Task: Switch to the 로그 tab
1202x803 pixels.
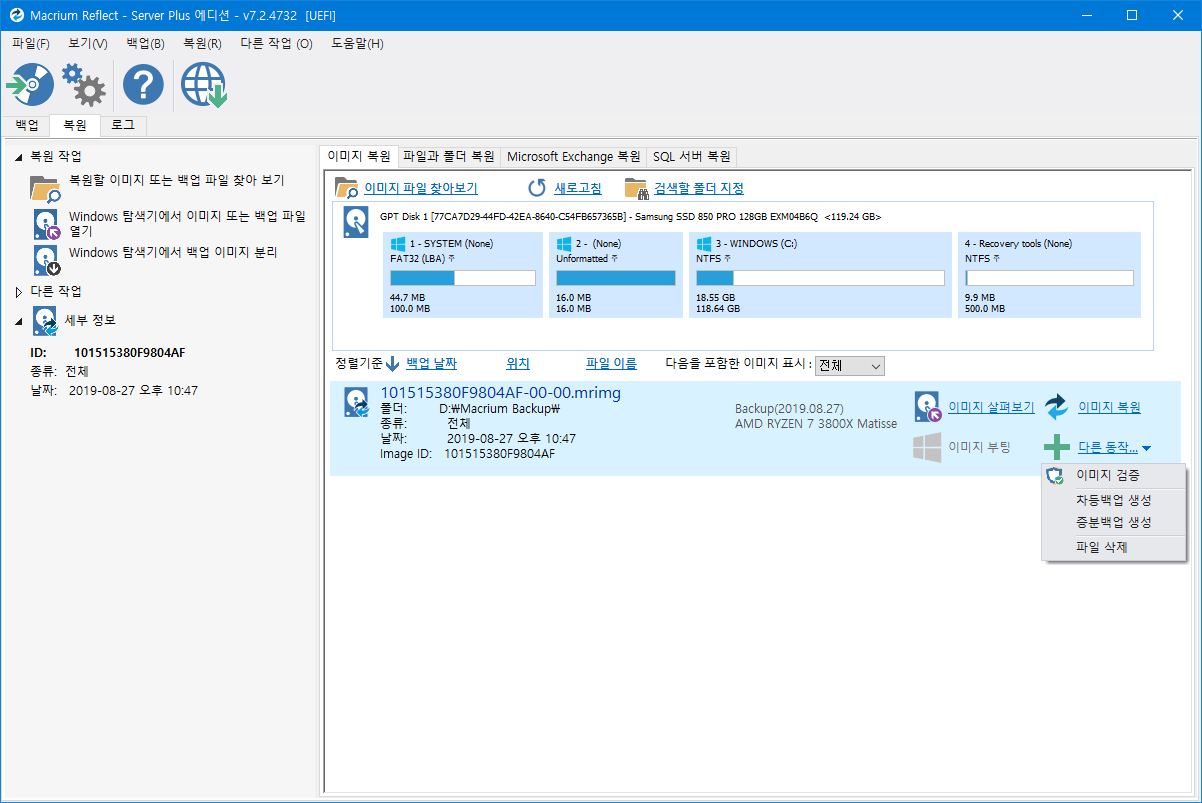Action: (x=123, y=125)
